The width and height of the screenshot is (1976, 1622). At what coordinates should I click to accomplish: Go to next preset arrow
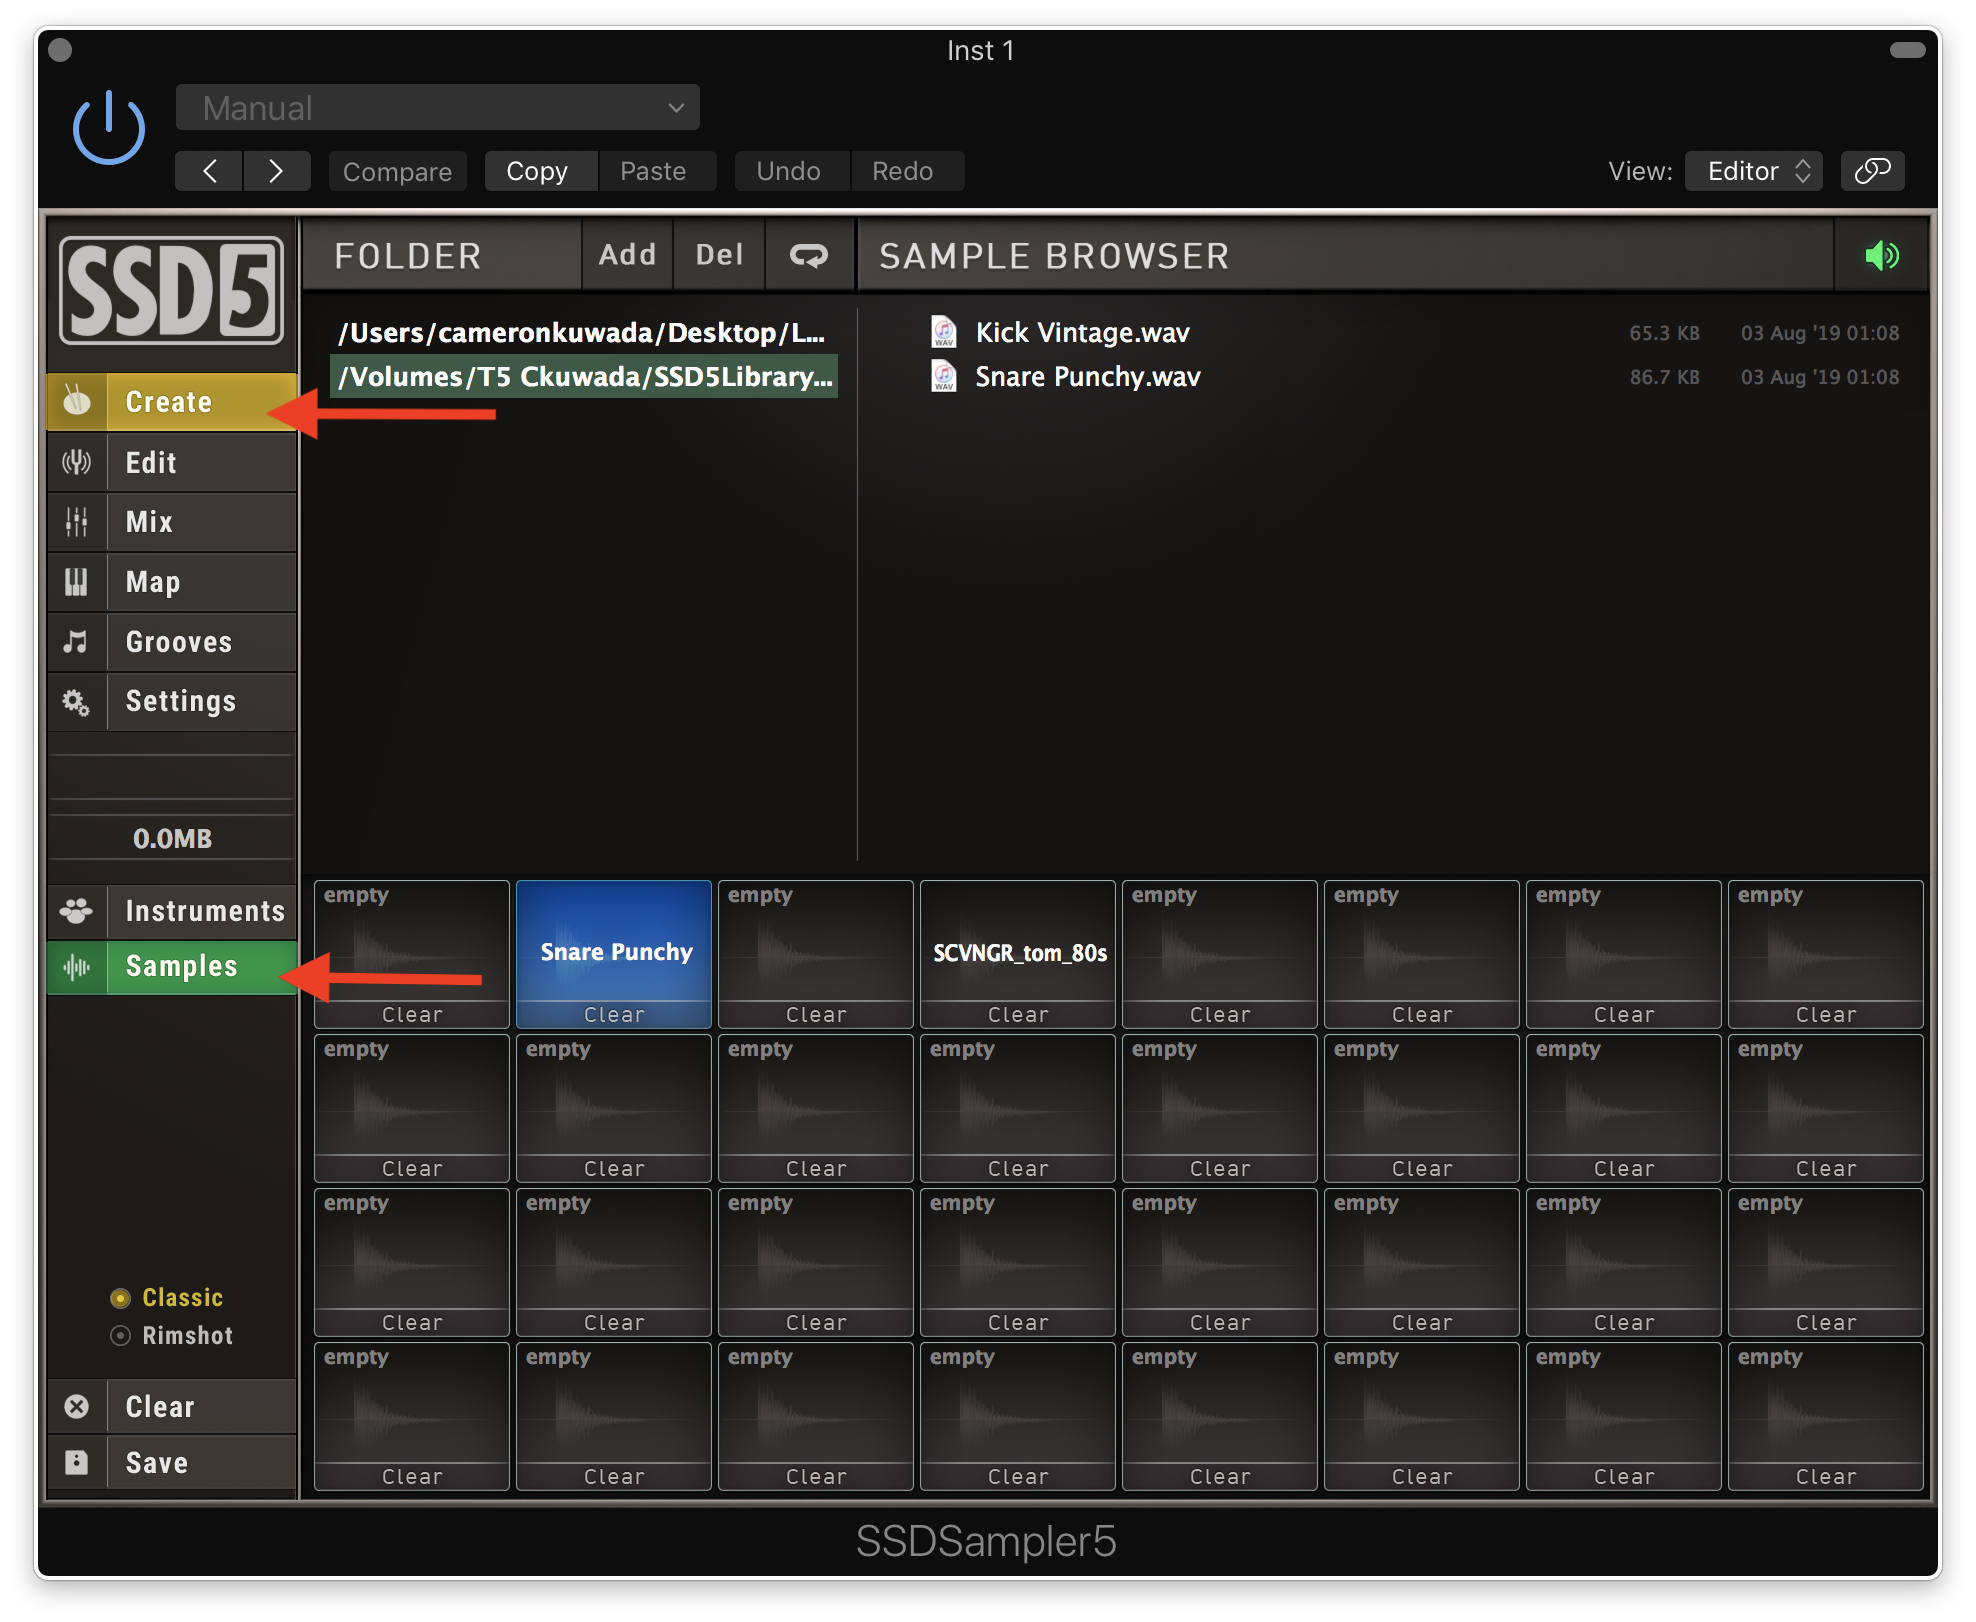tap(276, 171)
